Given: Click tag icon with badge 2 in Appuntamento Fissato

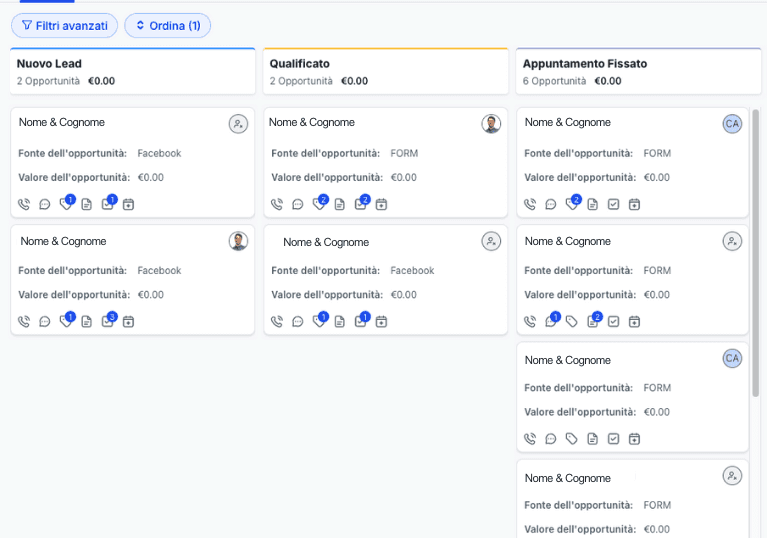Looking at the screenshot, I should (572, 203).
